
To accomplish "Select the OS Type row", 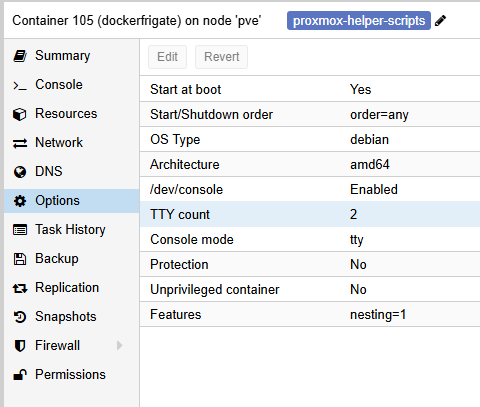I will pyautogui.click(x=310, y=139).
